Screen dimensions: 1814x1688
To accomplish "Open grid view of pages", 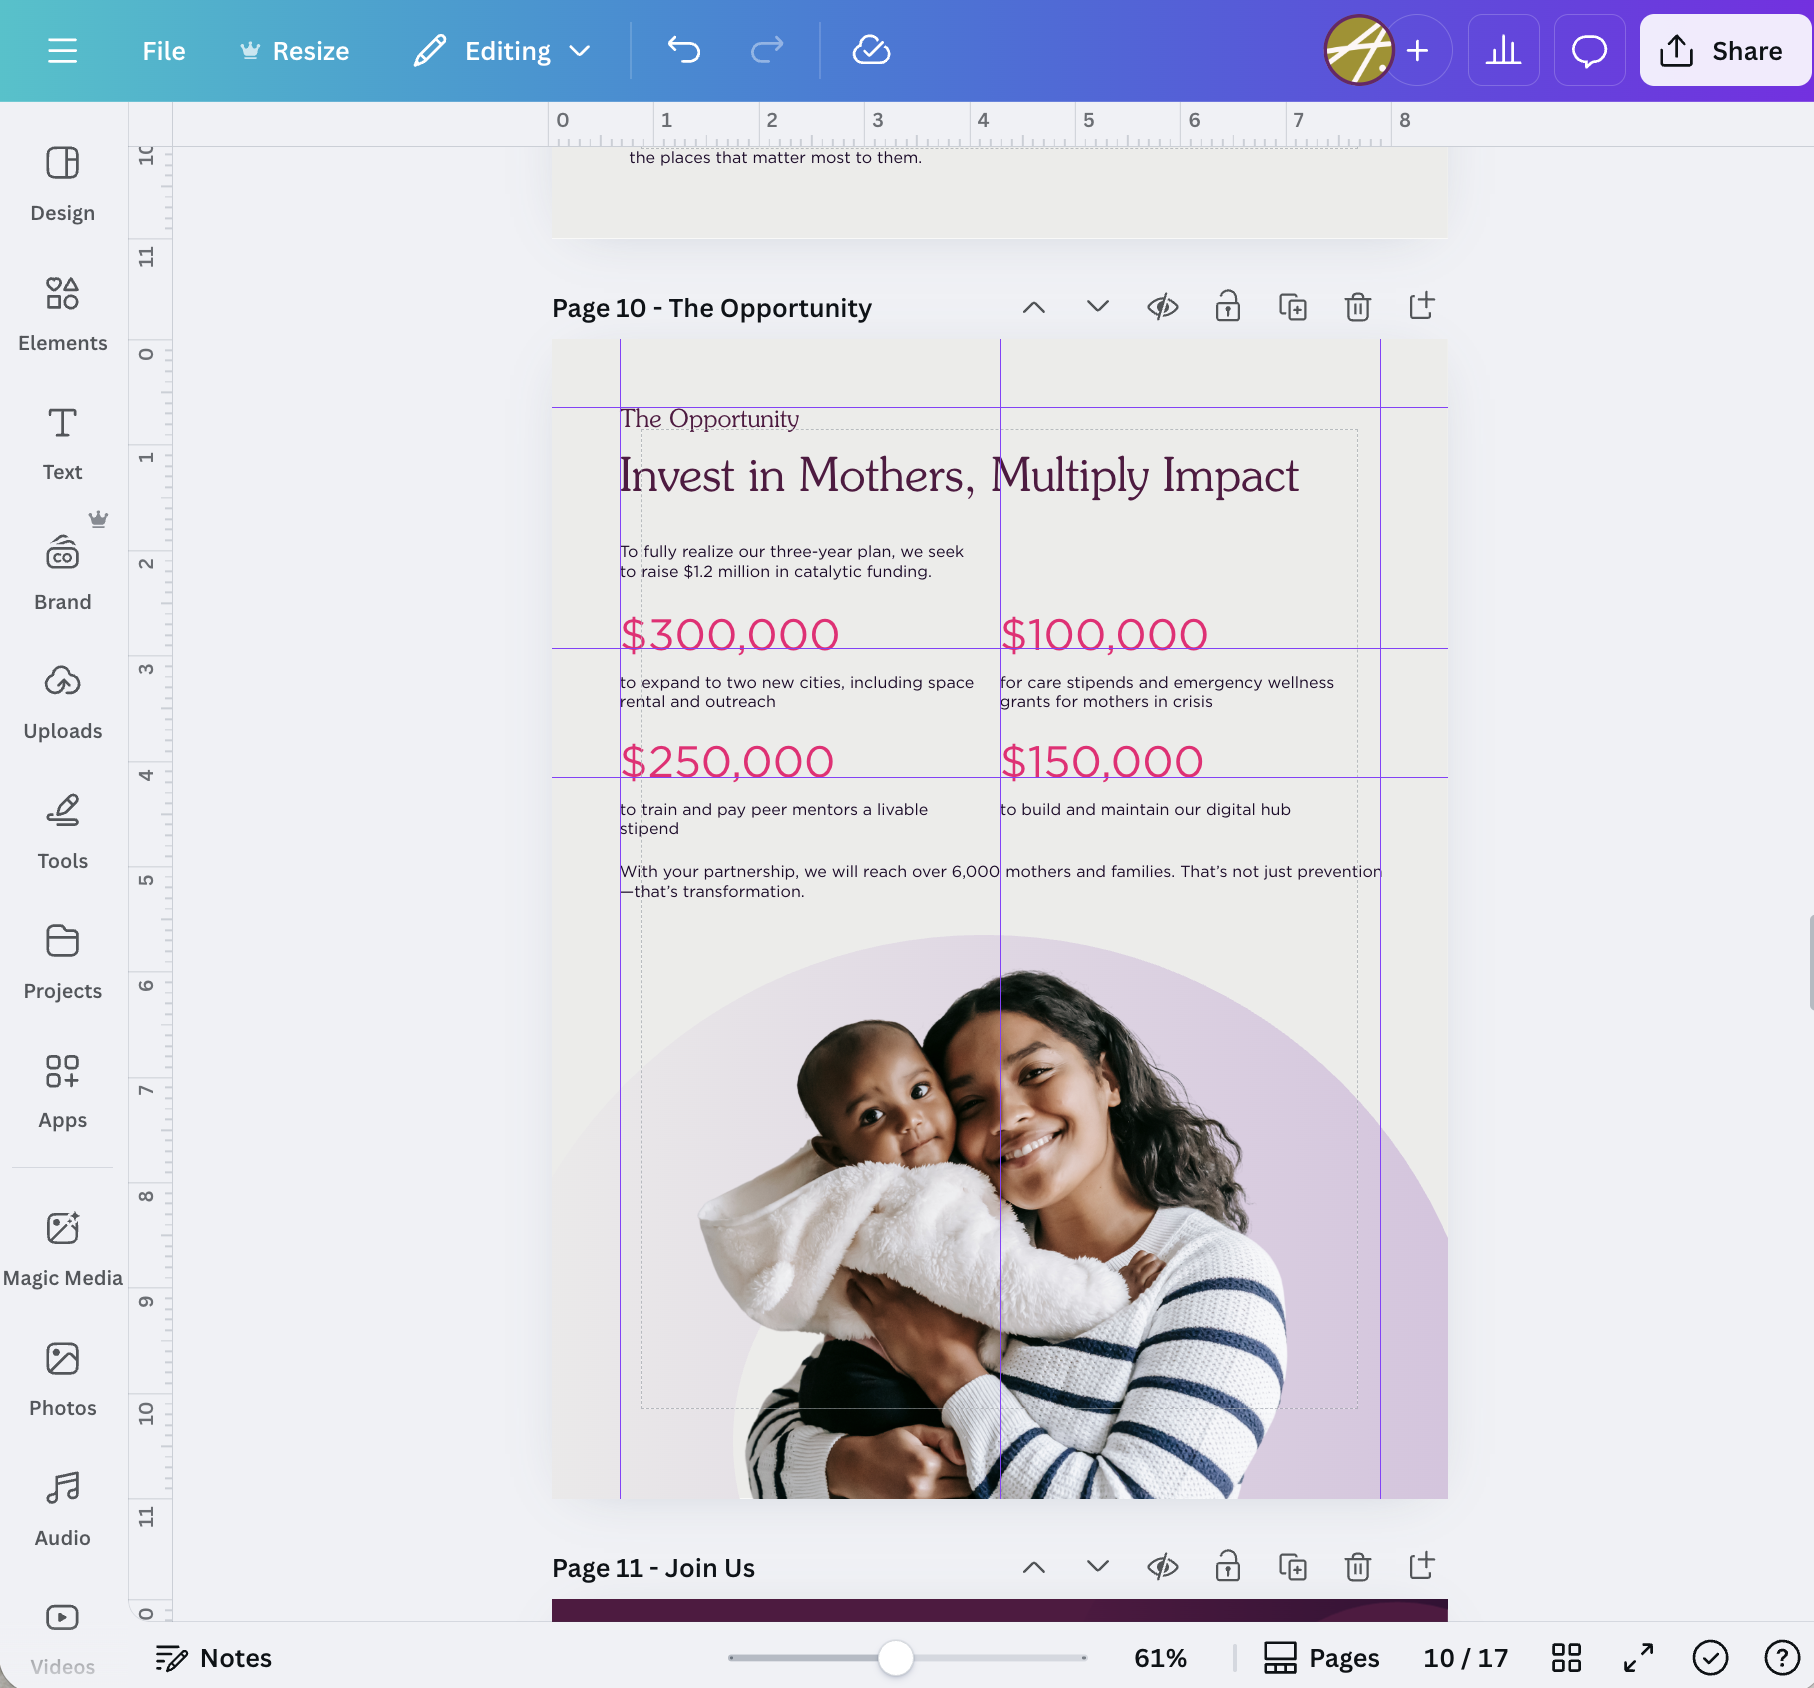I will [1566, 1658].
